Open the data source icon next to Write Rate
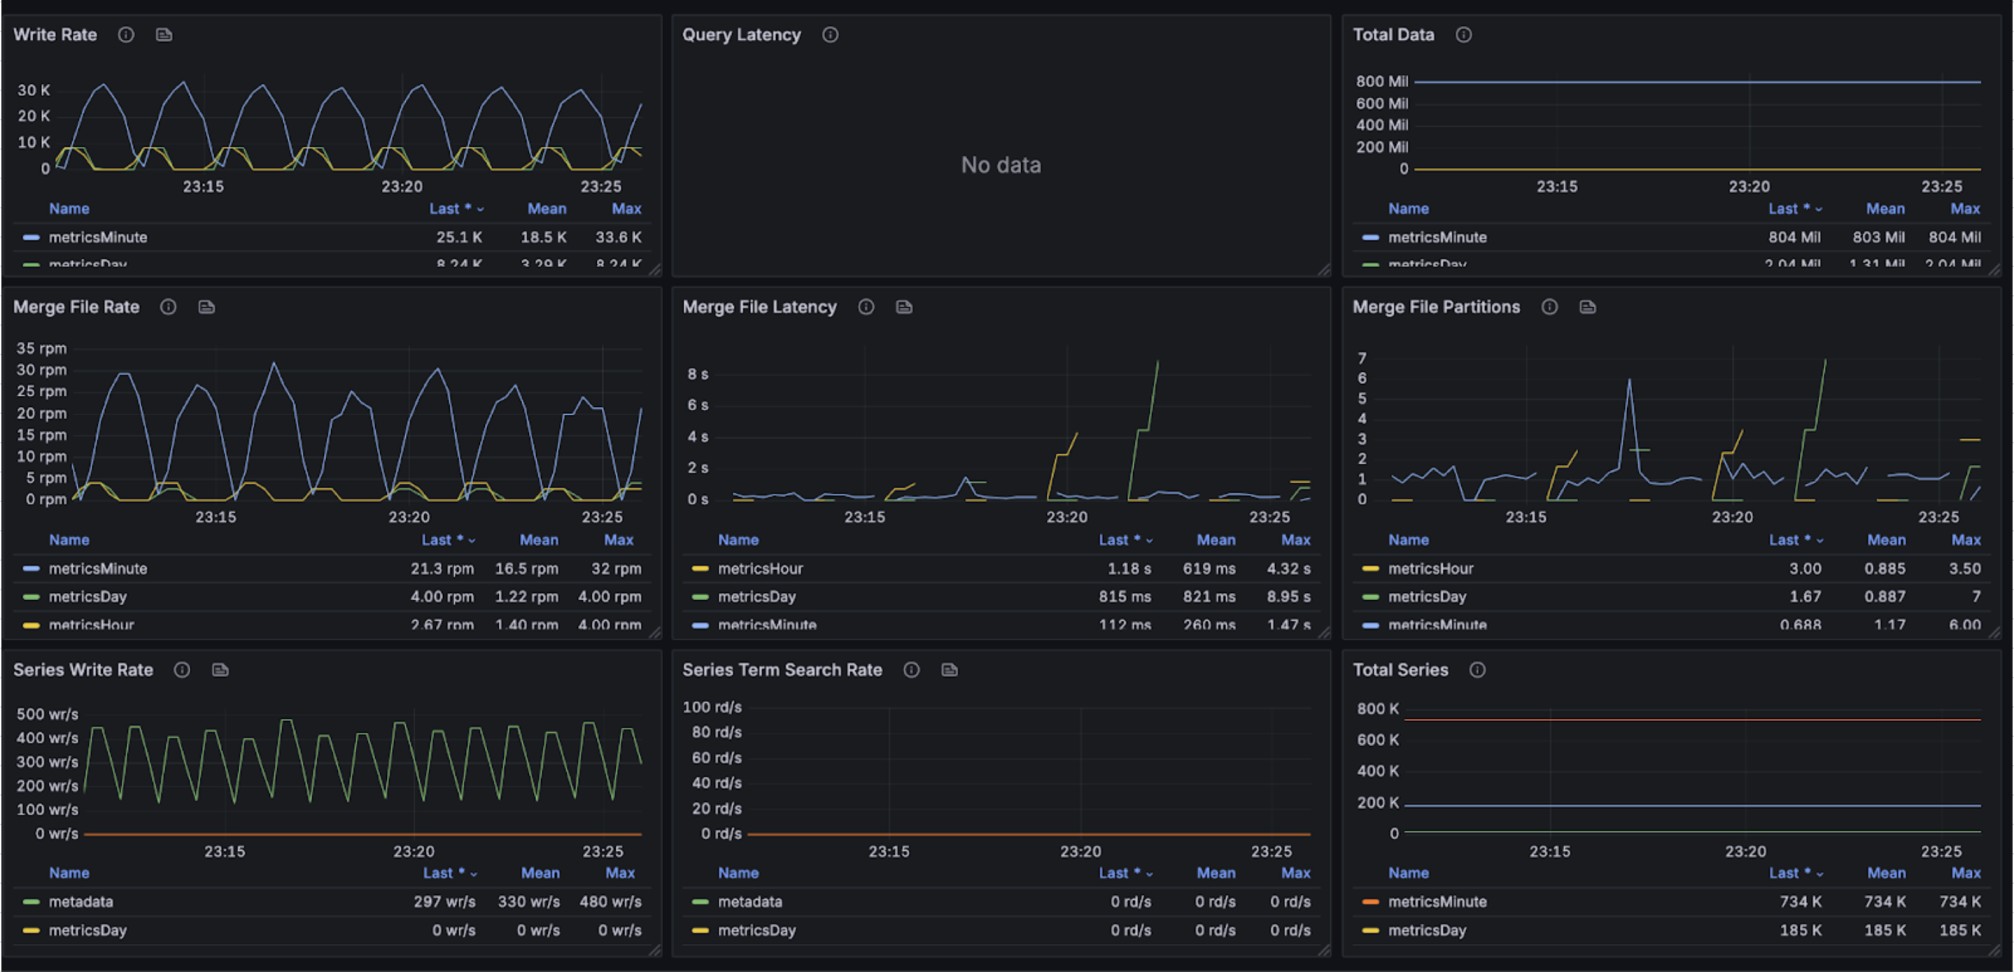Screen dimensions: 2014x972 164,35
